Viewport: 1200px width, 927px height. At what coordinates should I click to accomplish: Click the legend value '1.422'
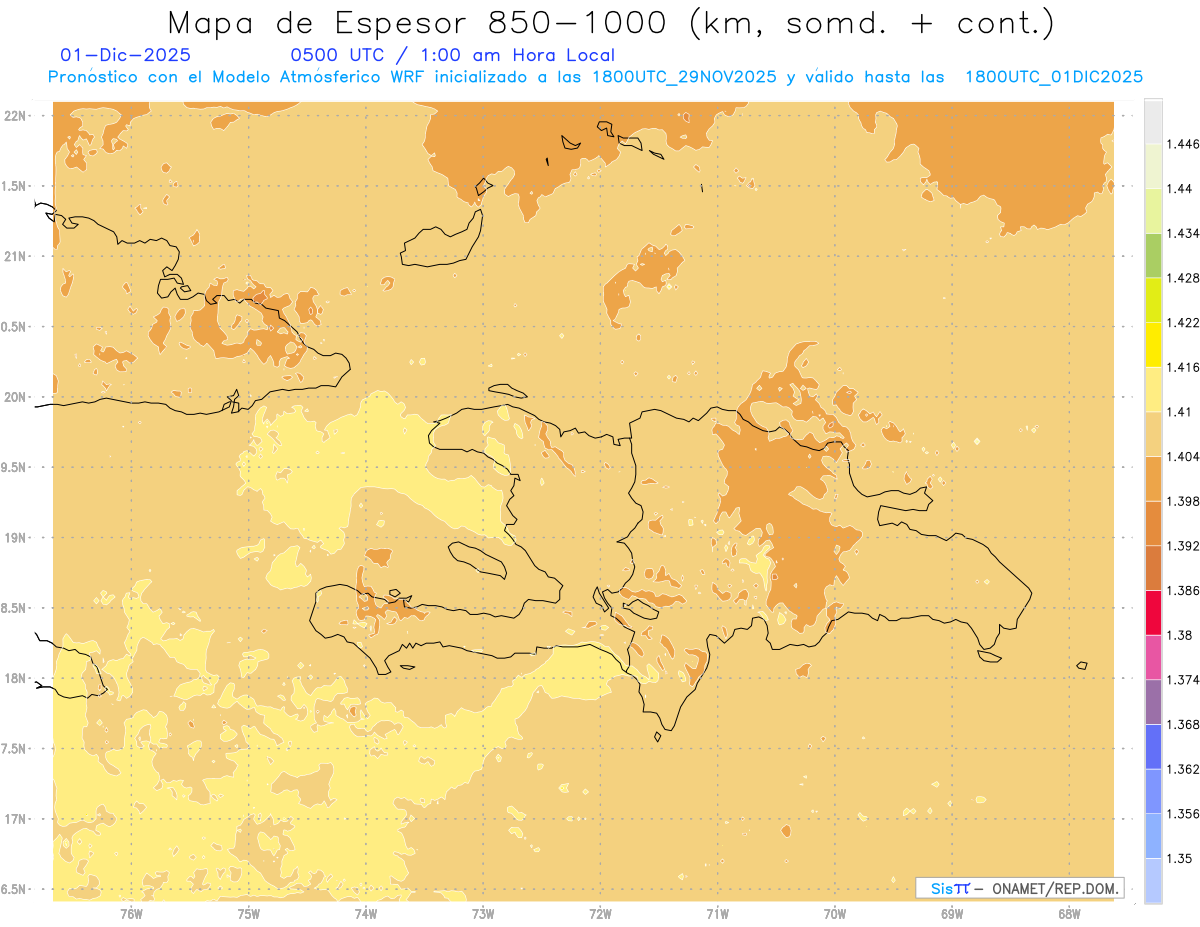[x=1183, y=322]
